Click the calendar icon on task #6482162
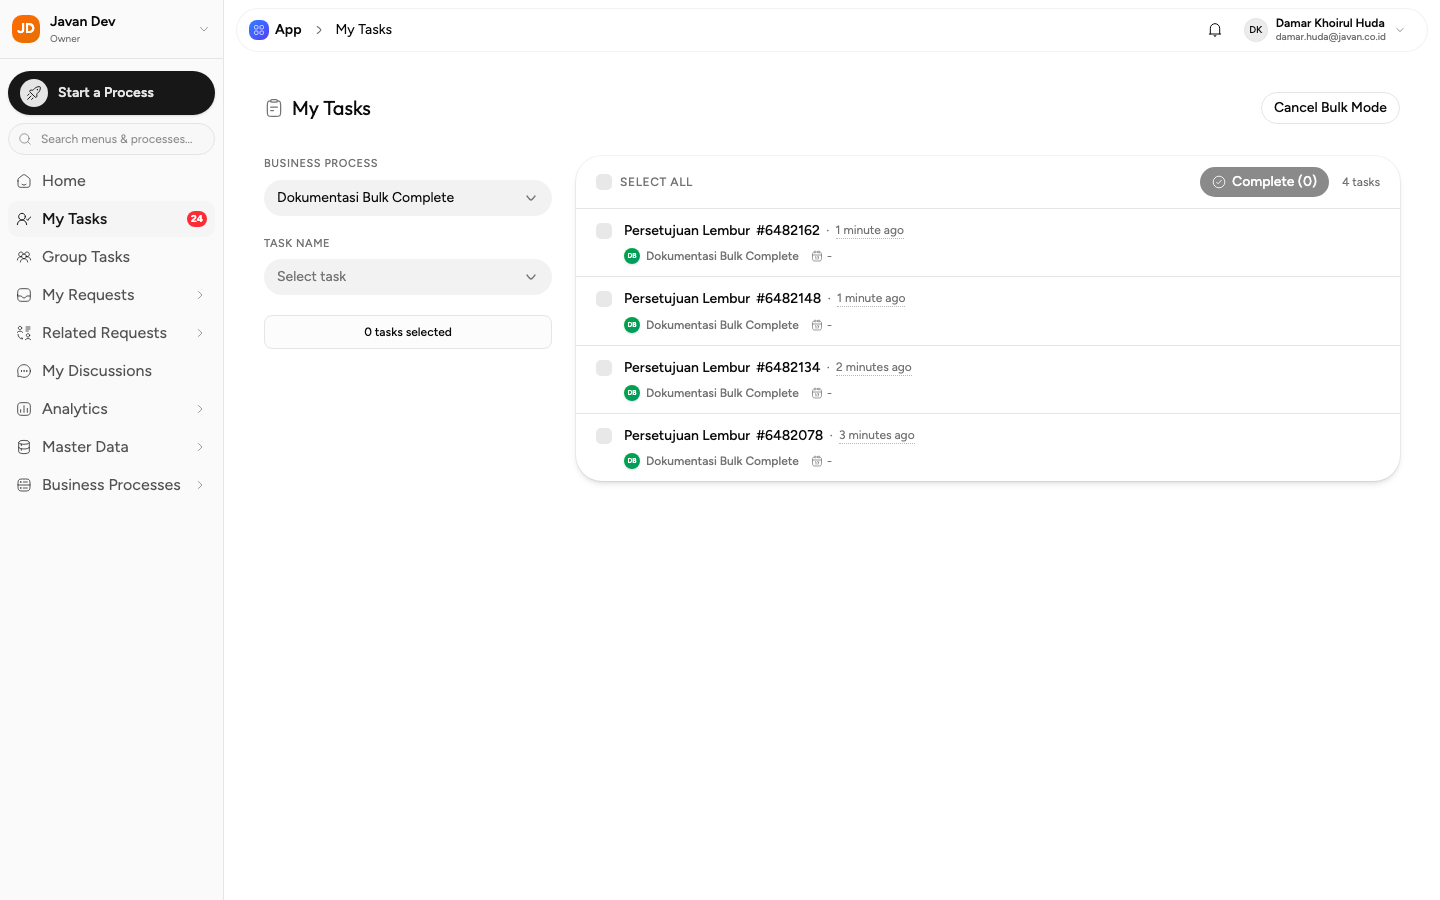Viewport: 1440px width, 900px height. [x=817, y=257]
